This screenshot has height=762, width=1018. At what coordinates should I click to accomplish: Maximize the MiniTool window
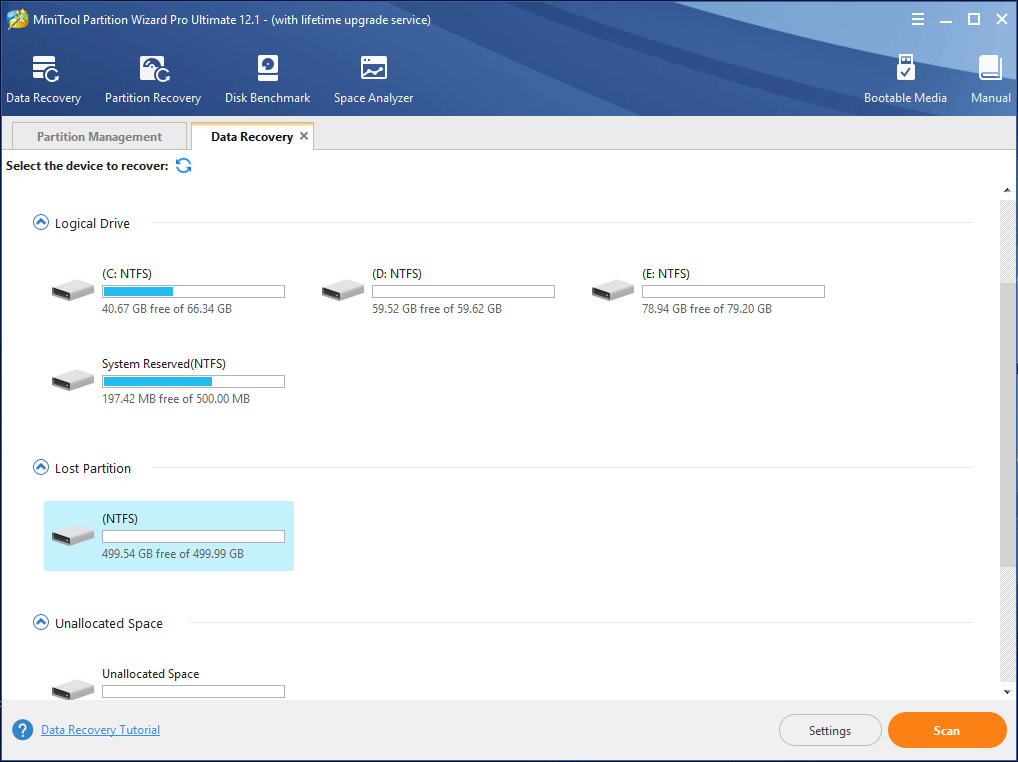974,19
